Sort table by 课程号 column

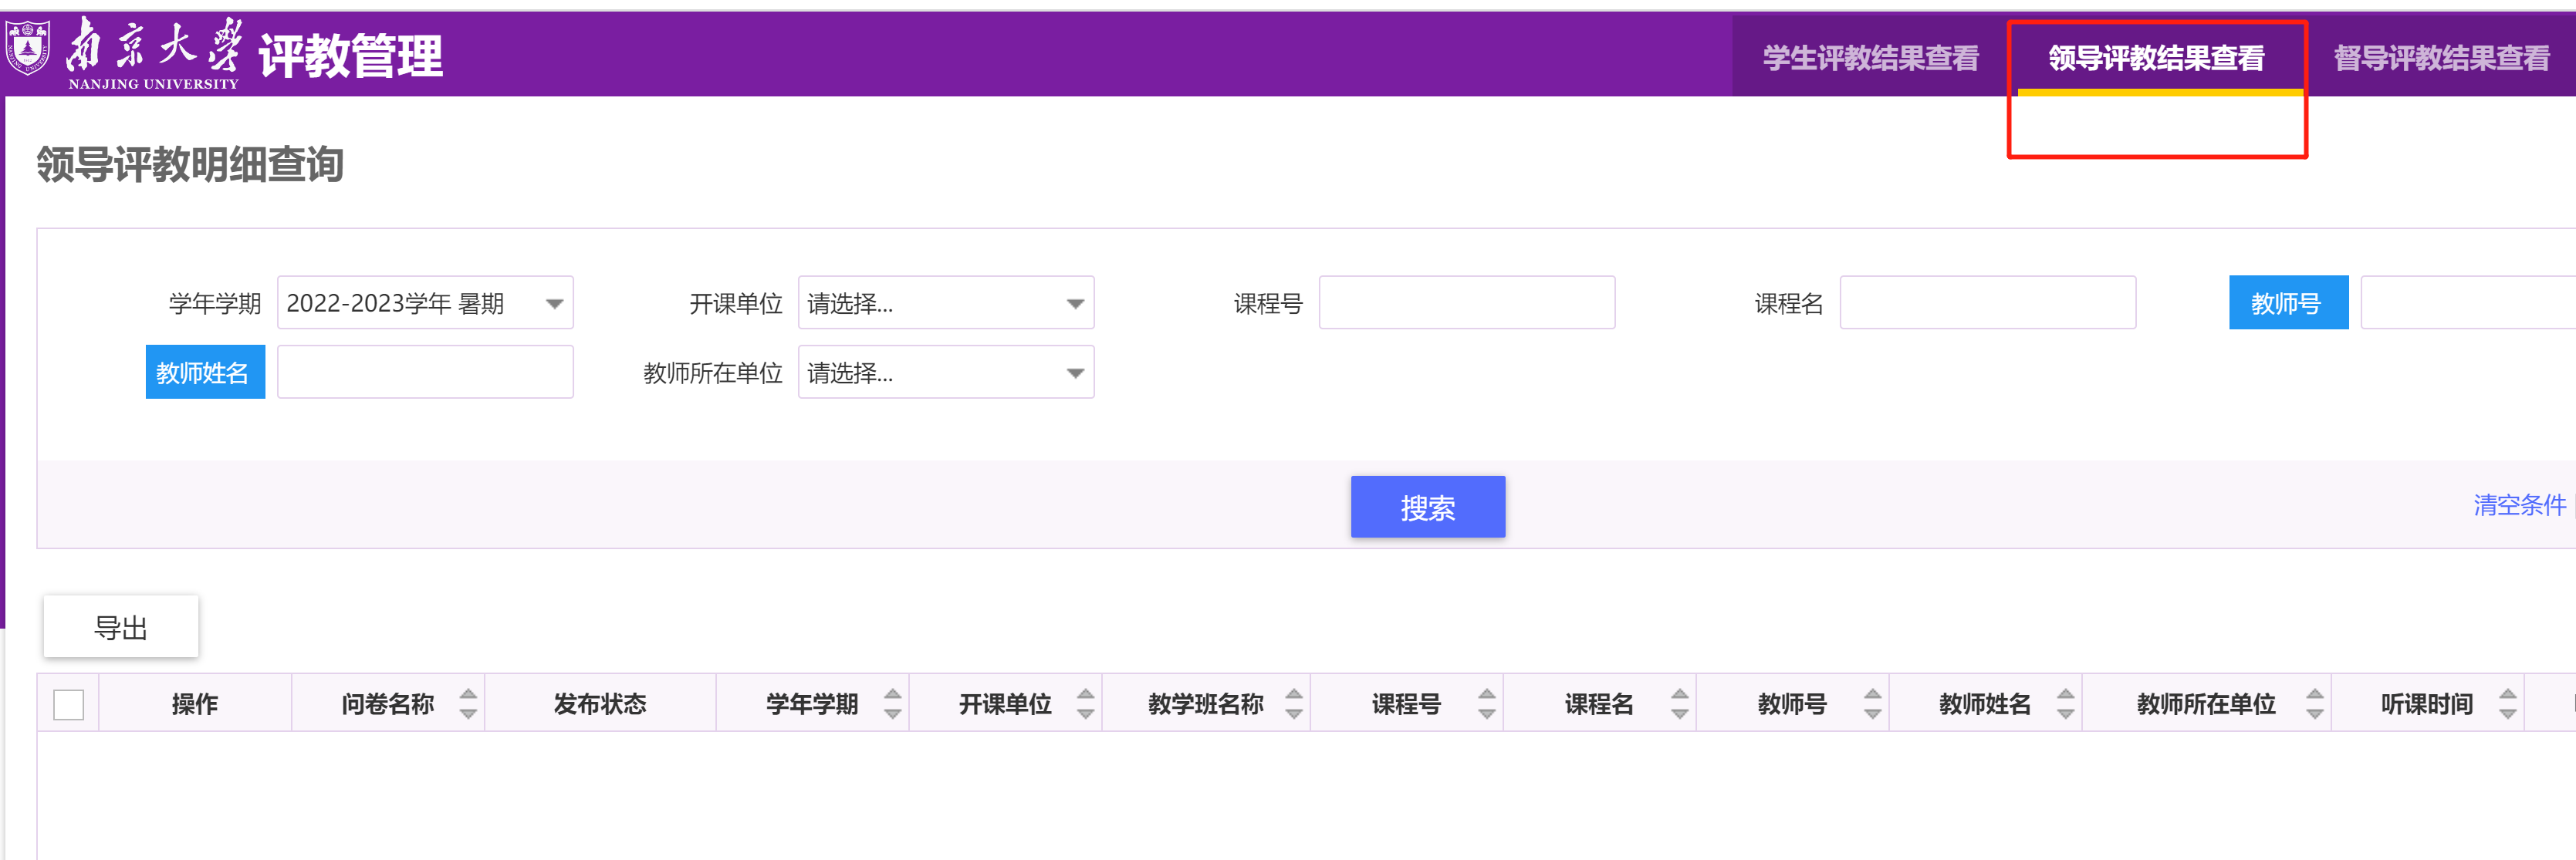click(1486, 703)
